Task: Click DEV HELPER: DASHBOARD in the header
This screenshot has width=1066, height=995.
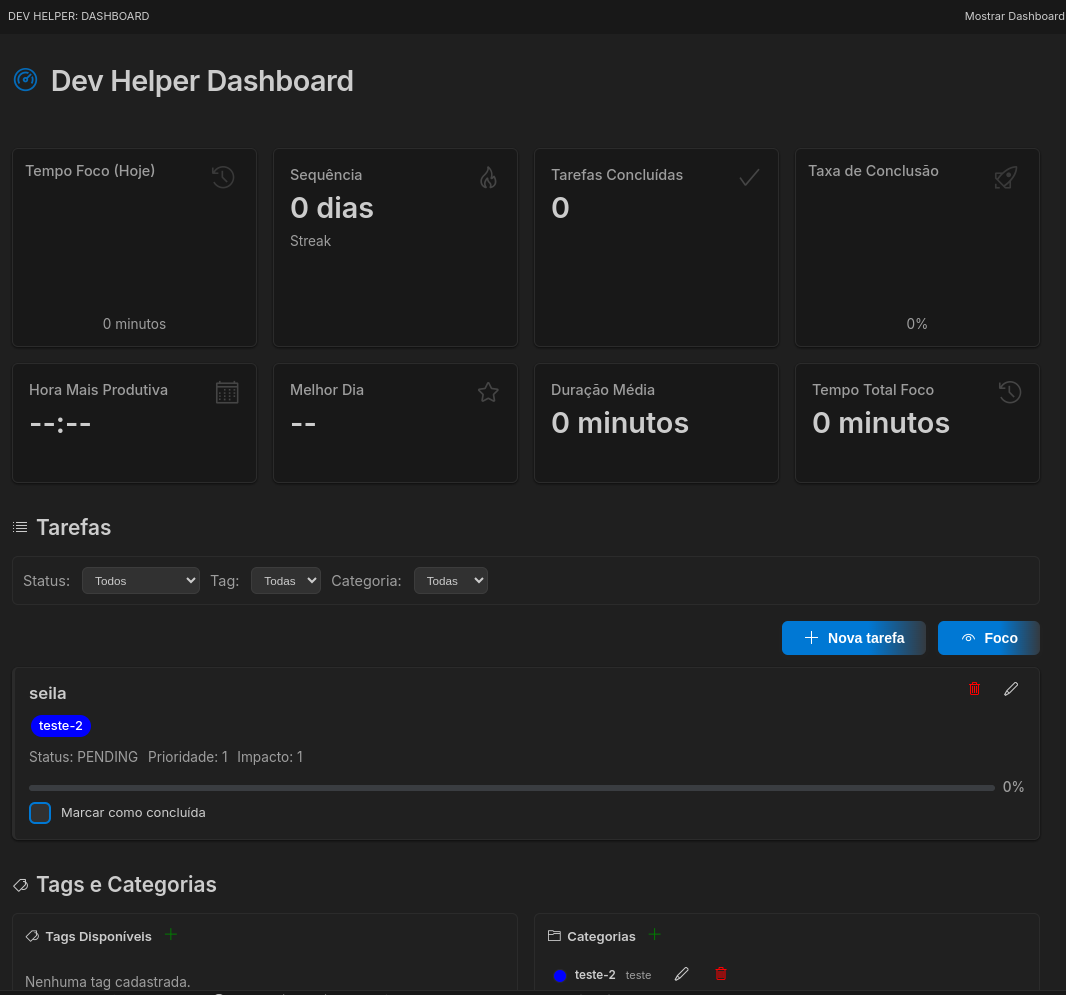Action: (x=78, y=16)
